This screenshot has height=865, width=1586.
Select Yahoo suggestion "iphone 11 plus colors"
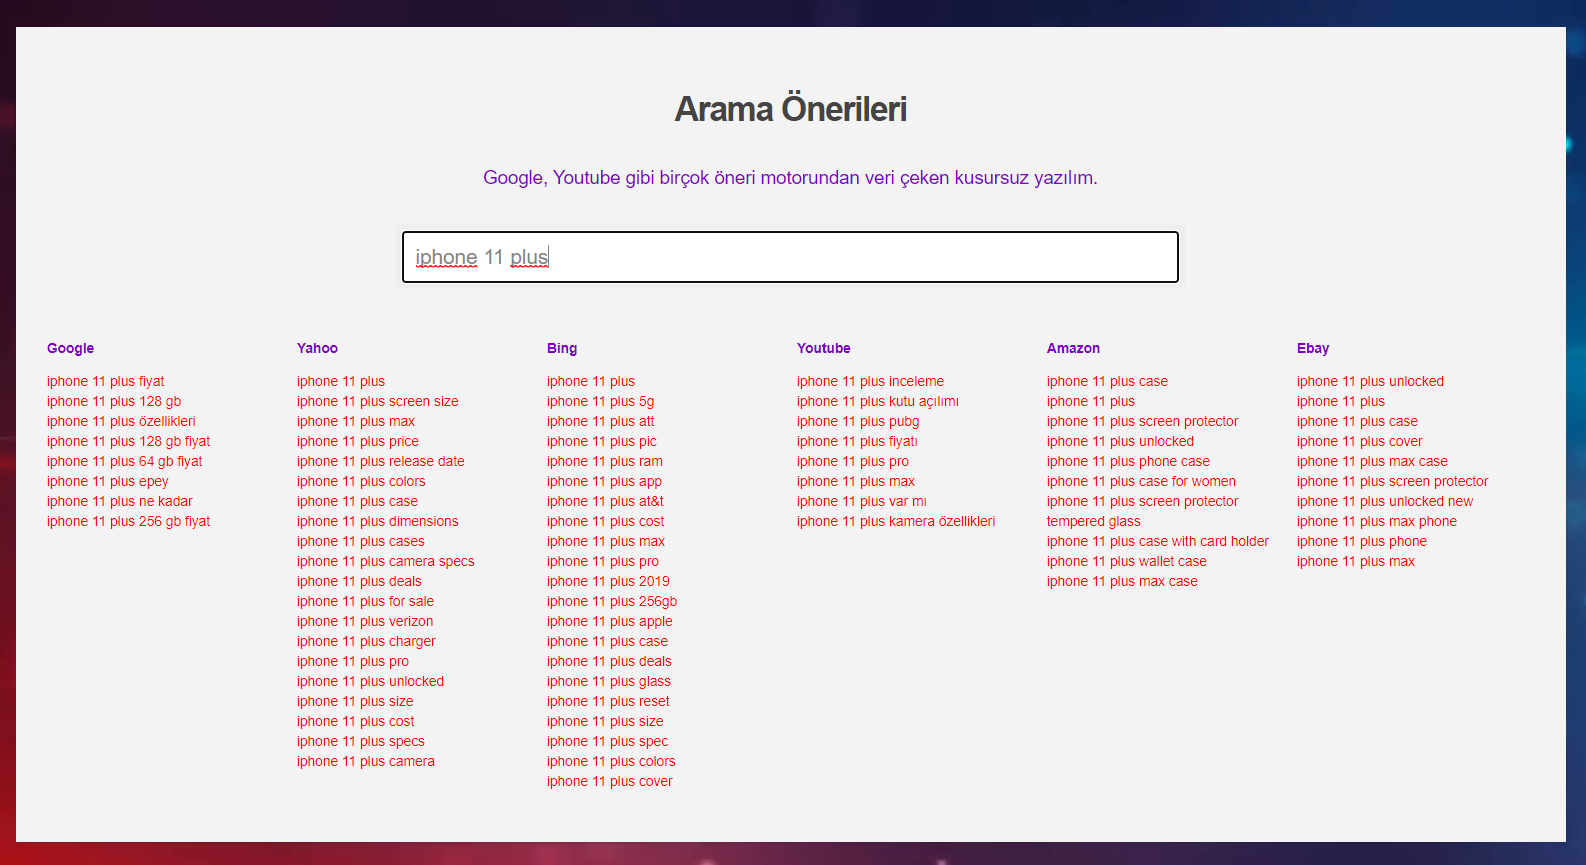361,481
